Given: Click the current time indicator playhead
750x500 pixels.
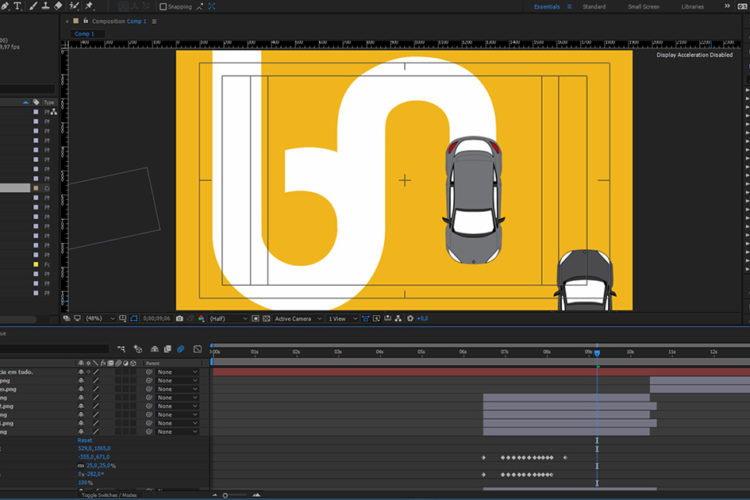Looking at the screenshot, I should (x=597, y=353).
